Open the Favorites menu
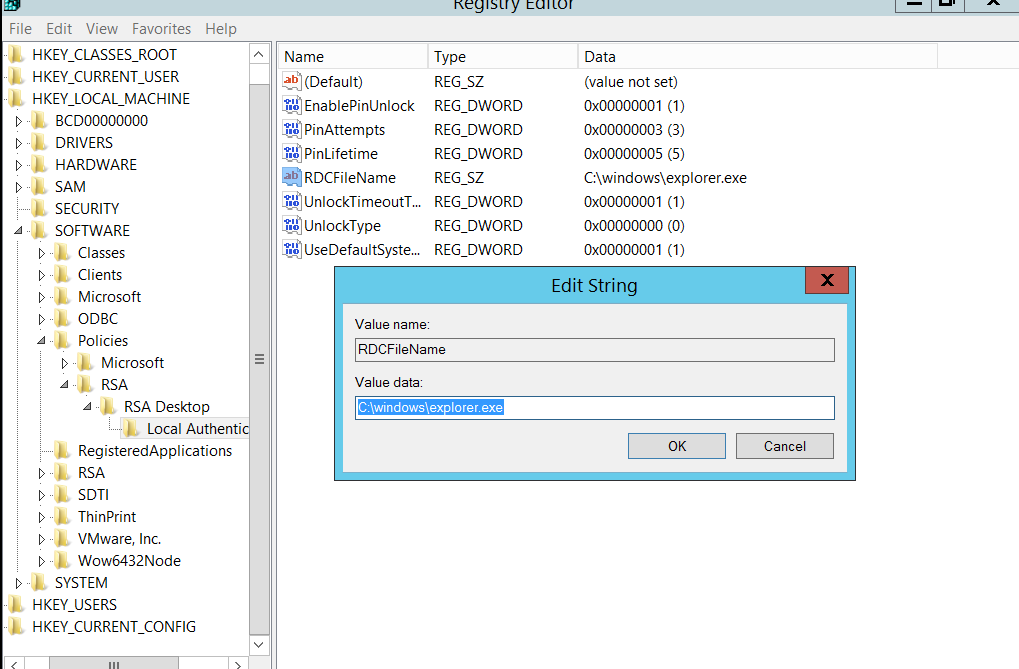The height and width of the screenshot is (669, 1019). coord(162,29)
